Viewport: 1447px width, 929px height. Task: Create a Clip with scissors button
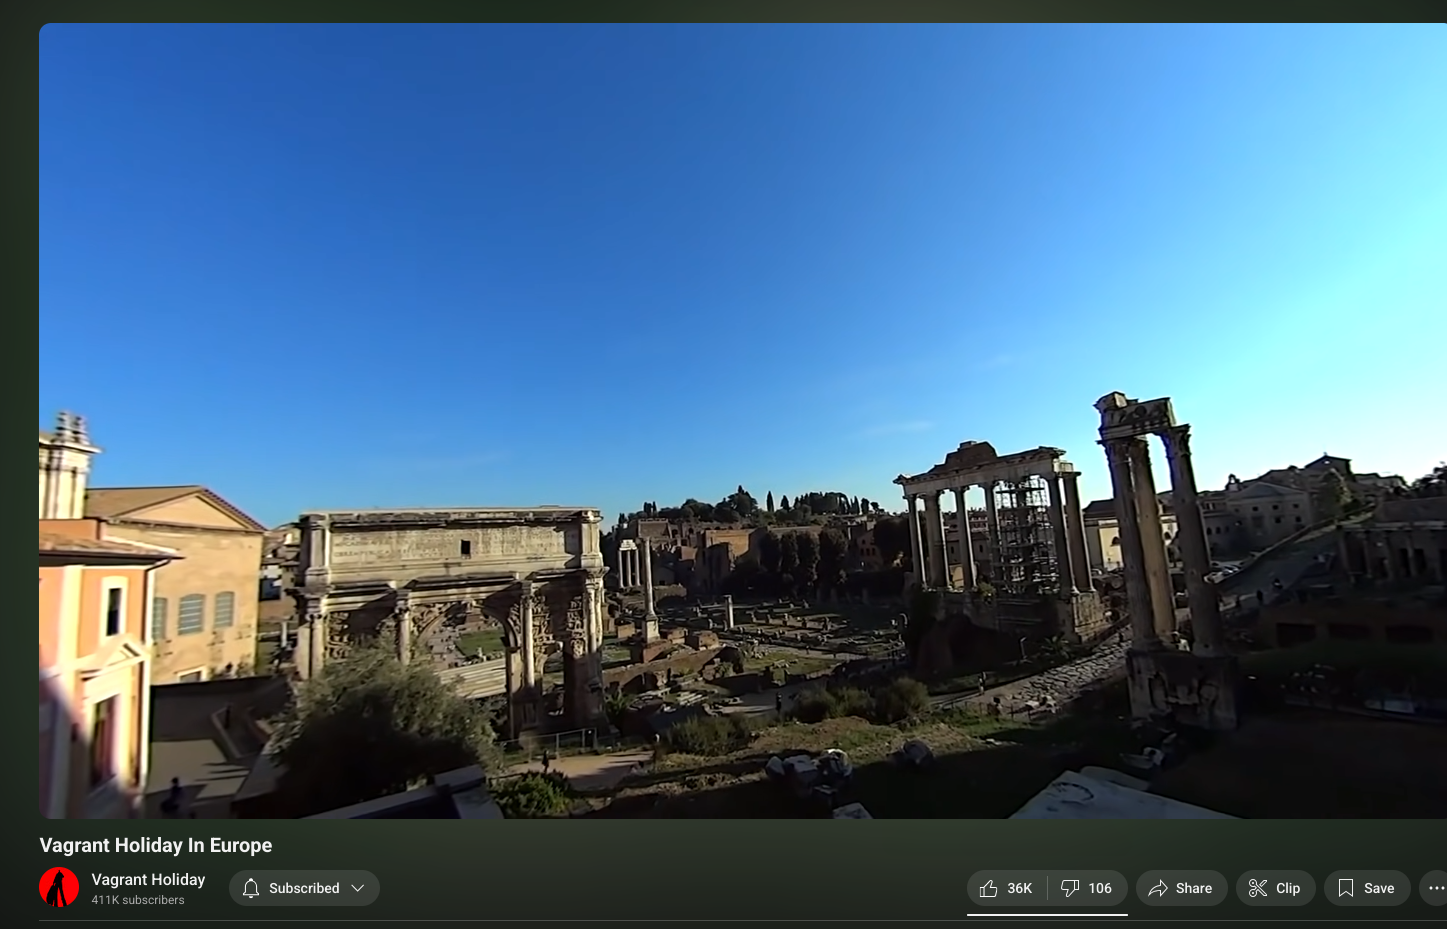[1275, 888]
